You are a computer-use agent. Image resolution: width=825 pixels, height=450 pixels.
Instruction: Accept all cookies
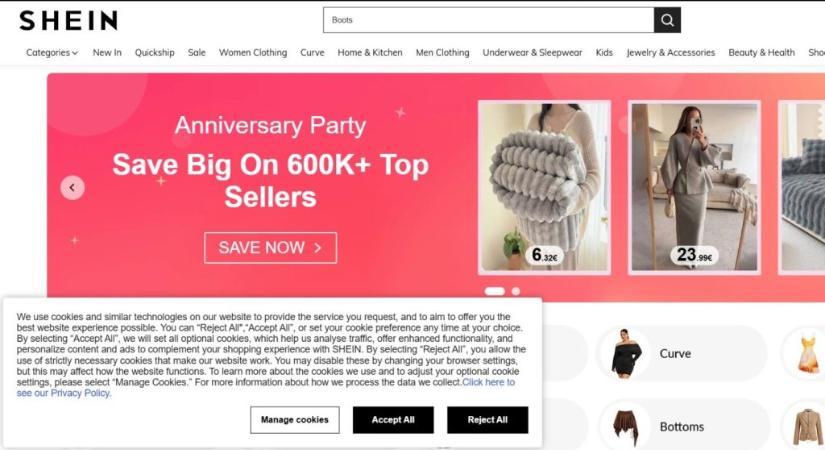[393, 420]
